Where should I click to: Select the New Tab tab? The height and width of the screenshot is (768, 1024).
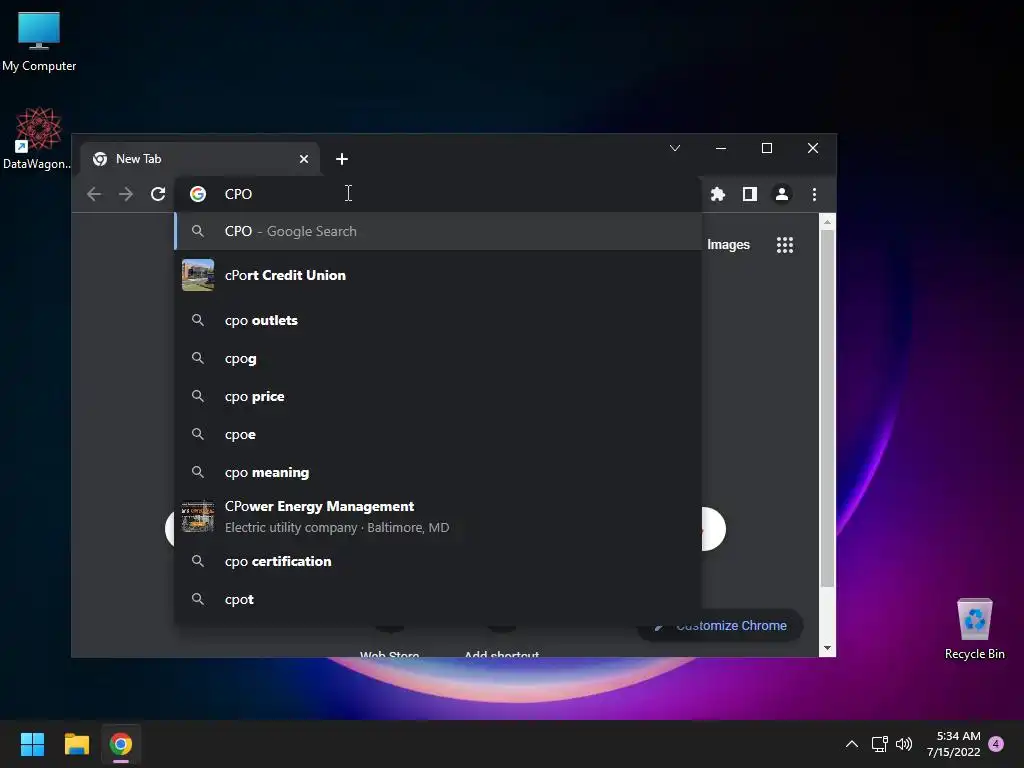[x=200, y=159]
